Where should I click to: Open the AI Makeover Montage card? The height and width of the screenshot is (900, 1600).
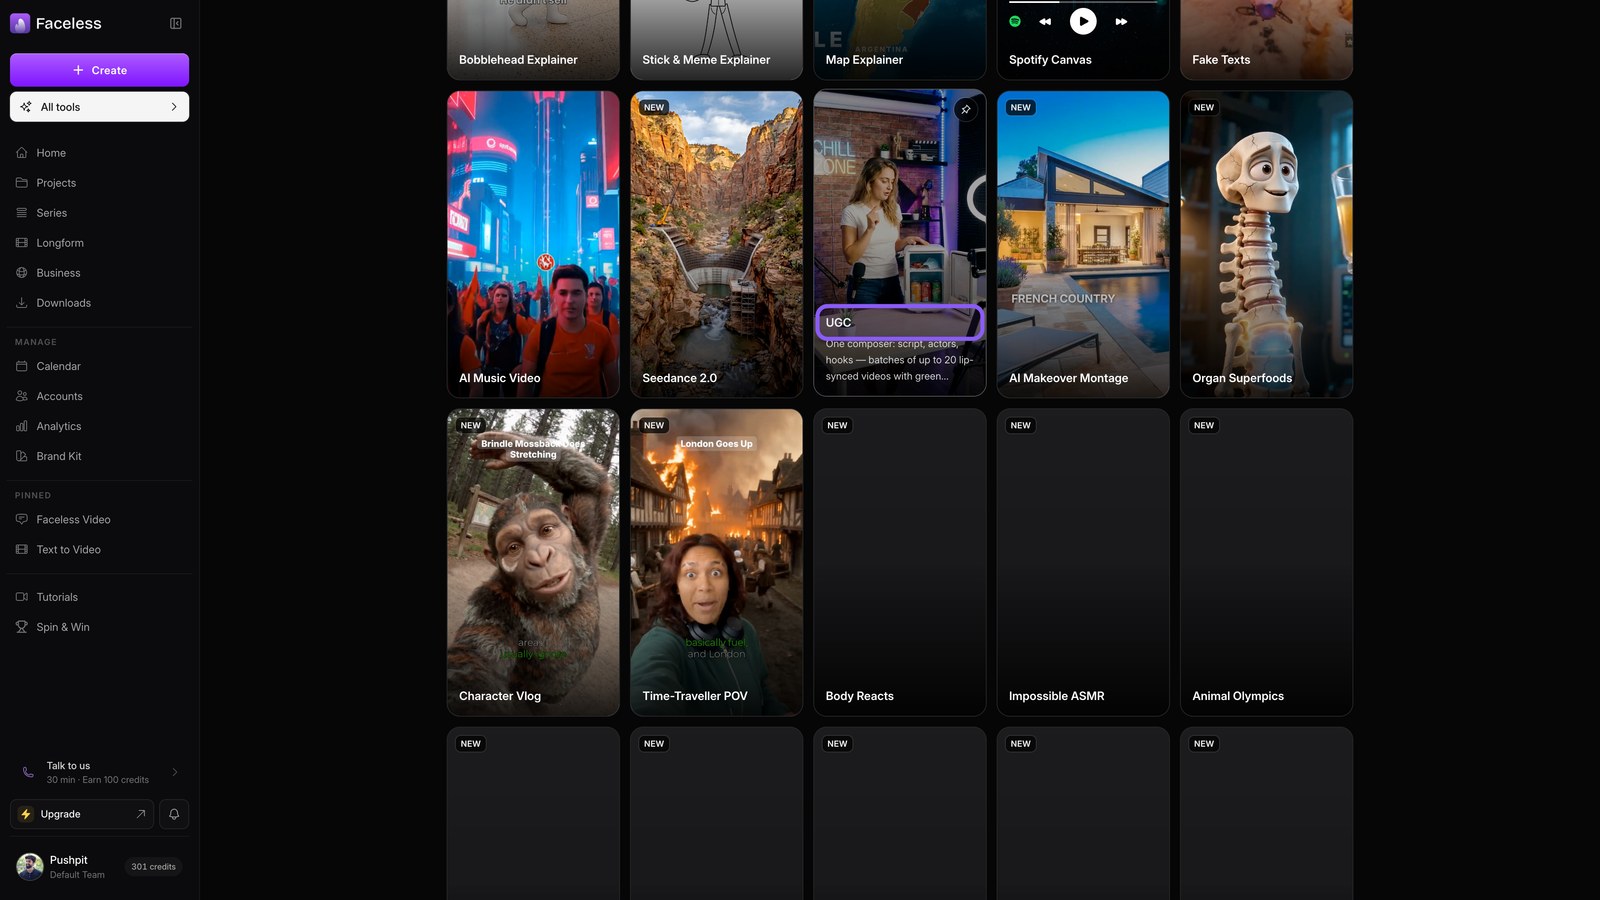click(x=1083, y=244)
